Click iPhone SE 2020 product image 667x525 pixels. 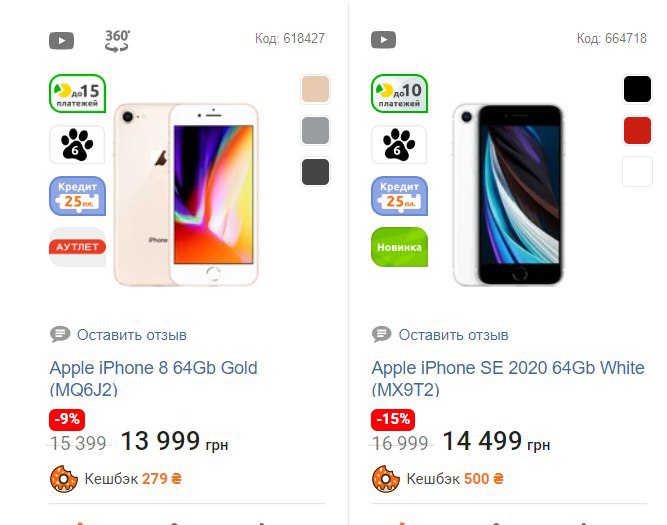508,195
